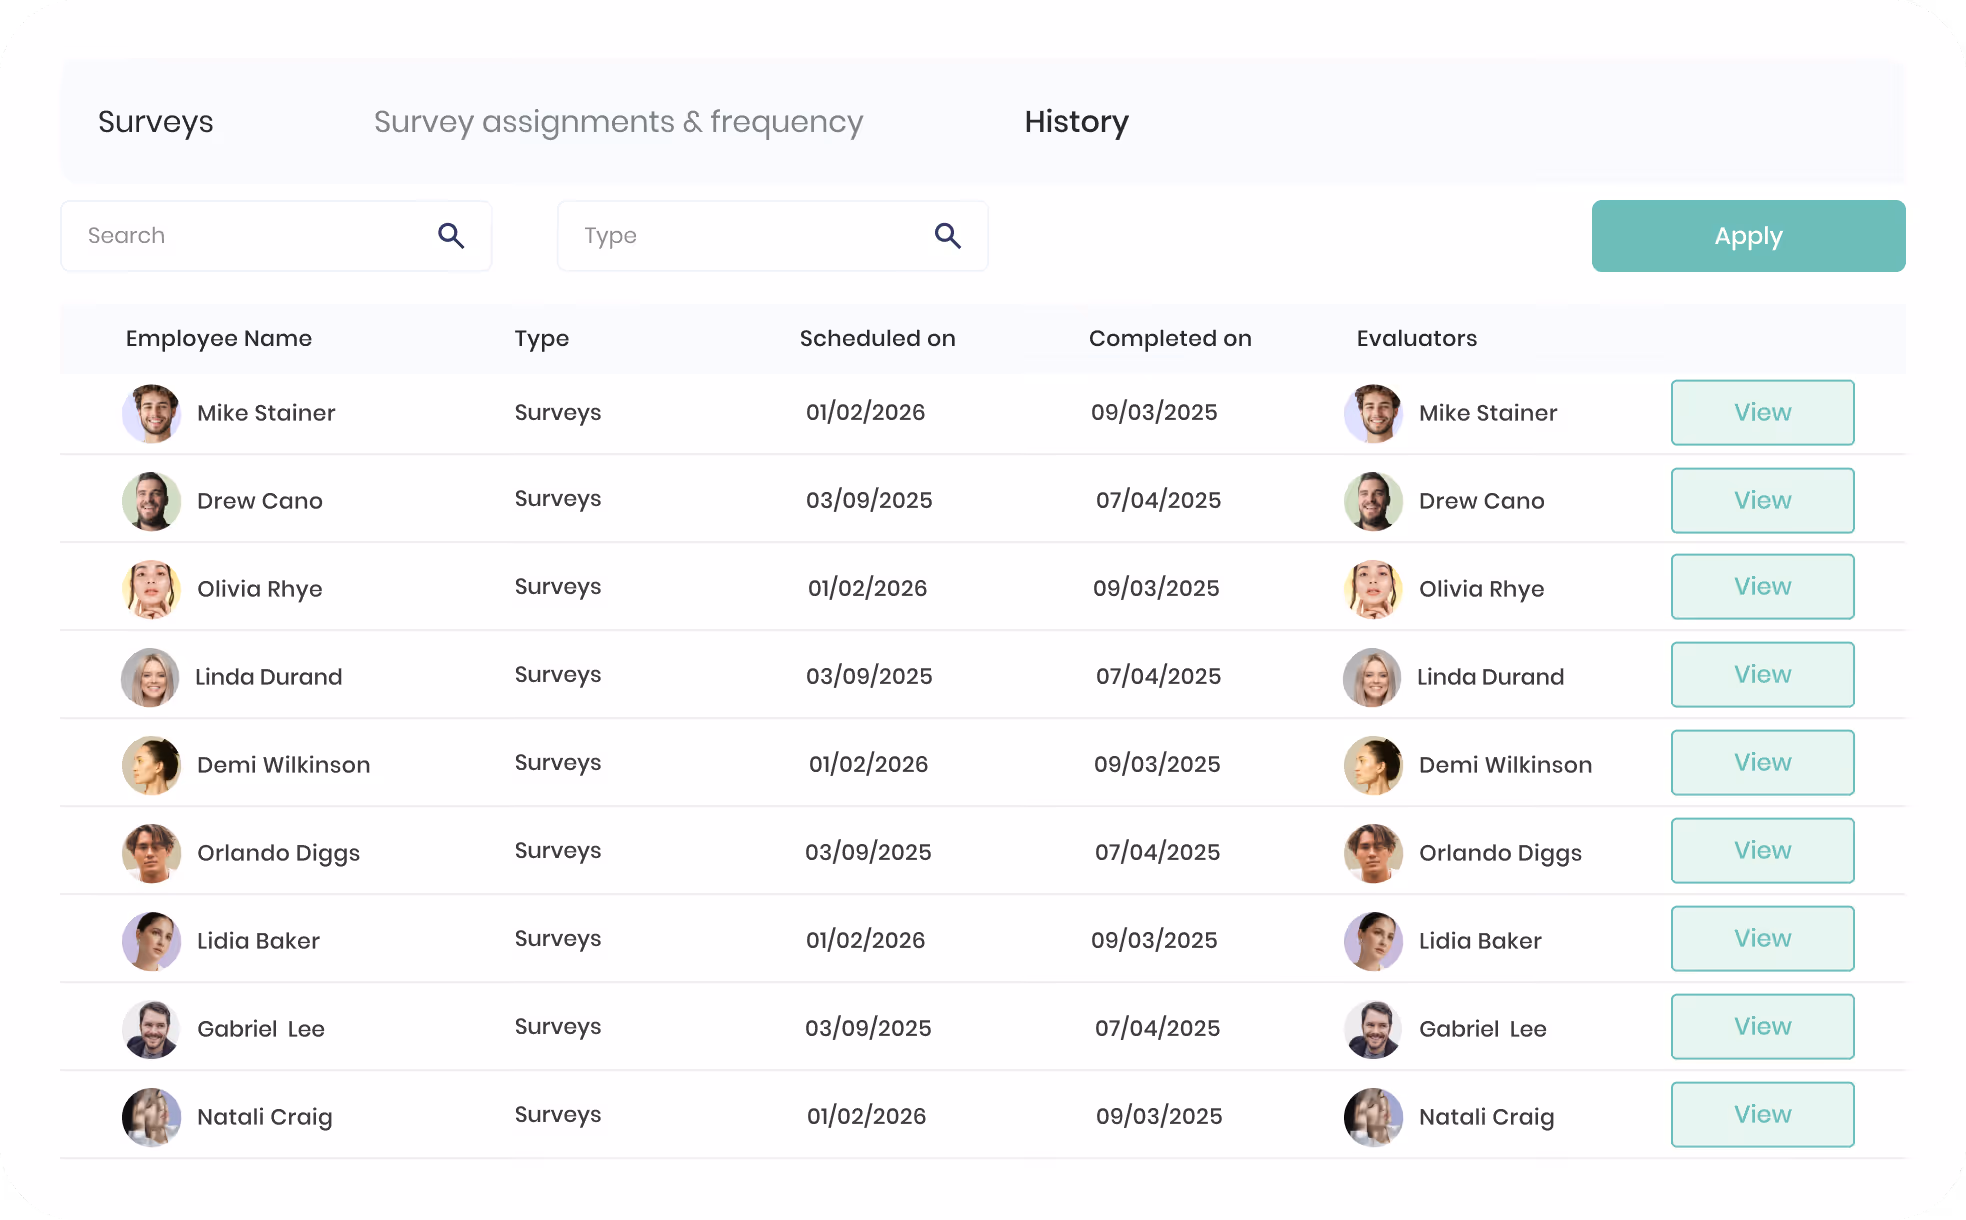Click Drew Cano's completed date 07/04/2025
This screenshot has height=1220, width=1966.
(1159, 500)
